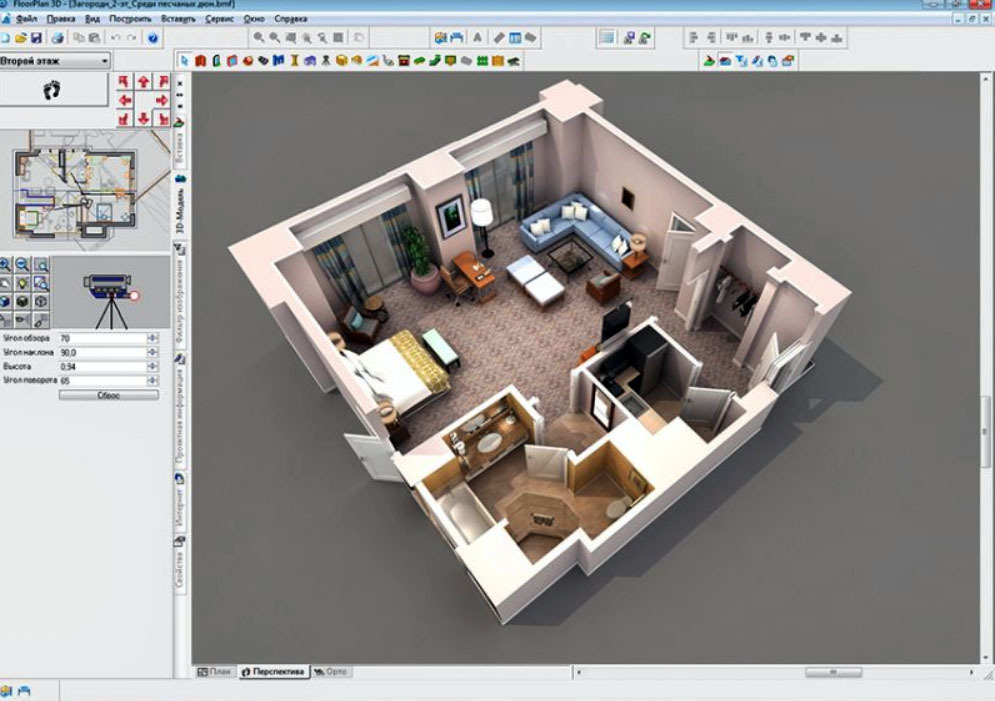Click the zoom in magnifier in camera panel

coord(6,265)
